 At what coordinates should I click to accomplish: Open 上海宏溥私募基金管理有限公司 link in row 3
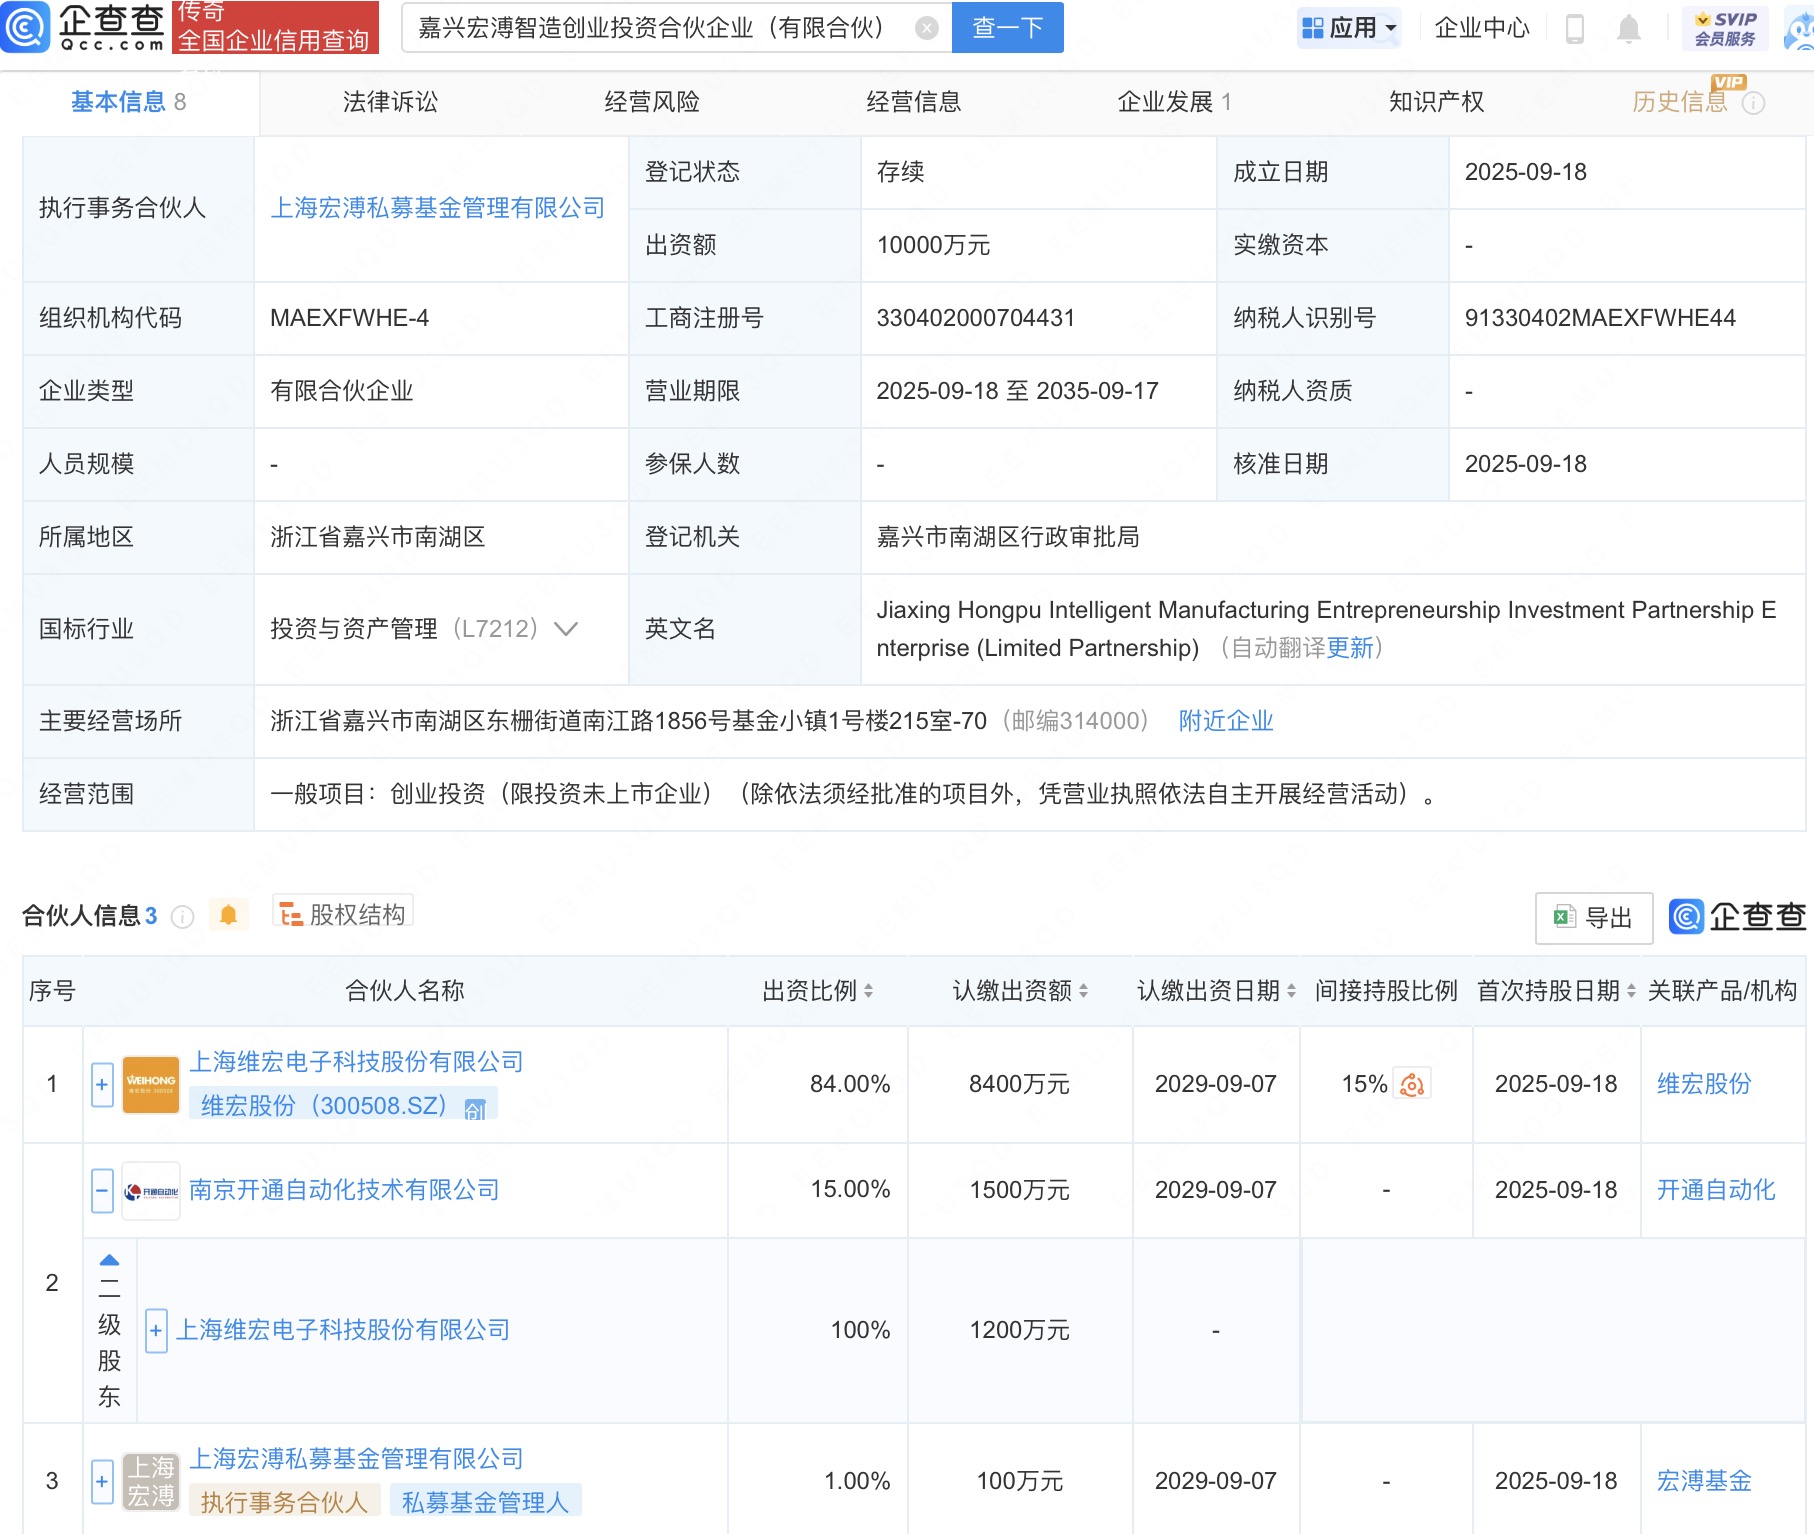click(357, 1459)
